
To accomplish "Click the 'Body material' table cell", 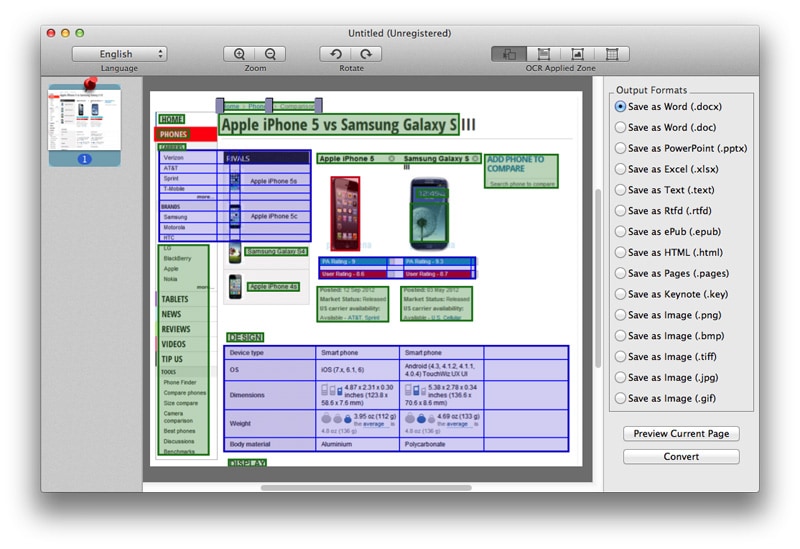I will click(269, 444).
